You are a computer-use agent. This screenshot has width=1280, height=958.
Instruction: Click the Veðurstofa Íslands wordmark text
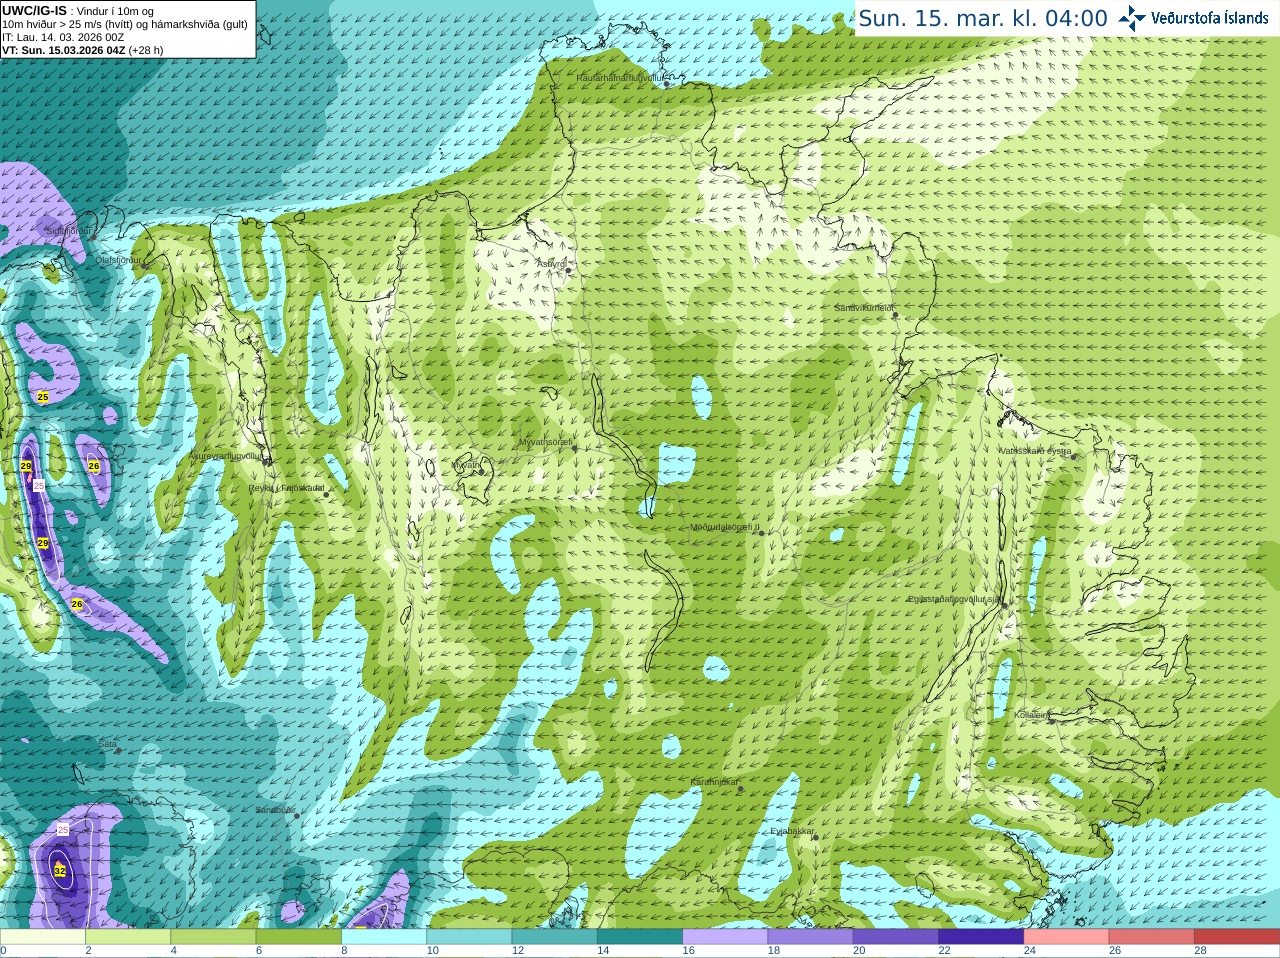[1210, 18]
